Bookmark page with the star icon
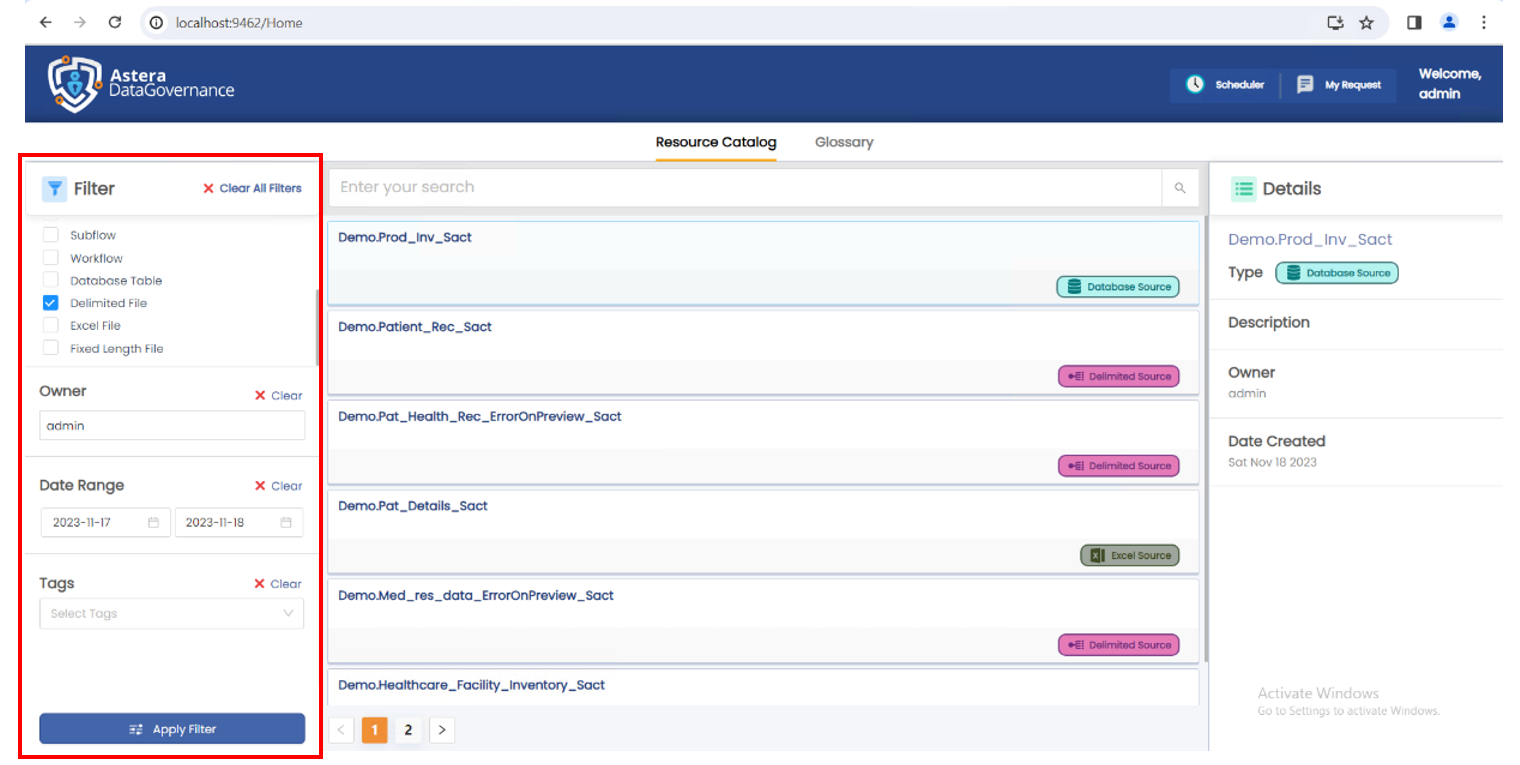This screenshot has width=1520, height=765. coord(1366,22)
